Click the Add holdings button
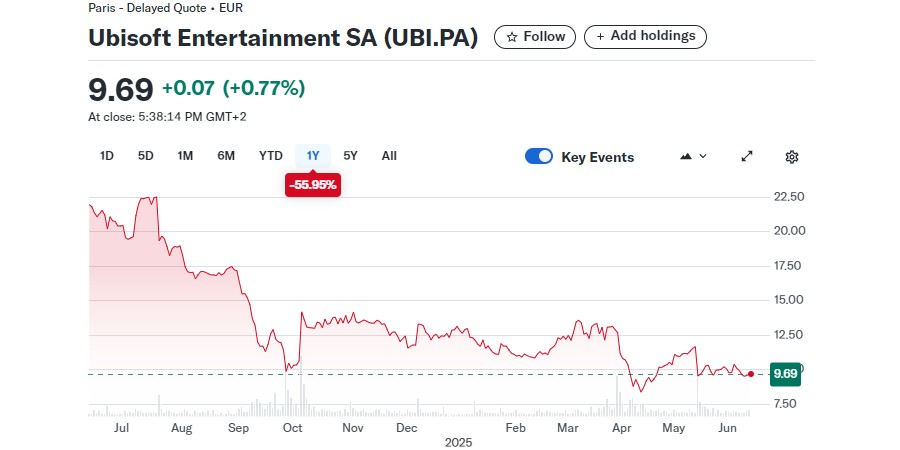900x450 pixels. pos(645,37)
